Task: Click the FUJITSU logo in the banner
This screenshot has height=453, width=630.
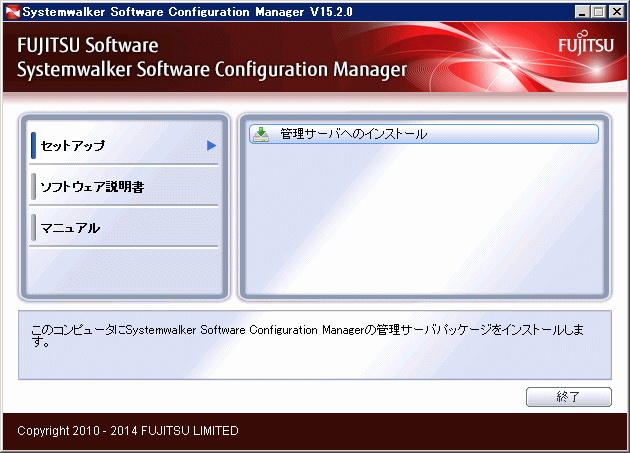Action: click(586, 43)
